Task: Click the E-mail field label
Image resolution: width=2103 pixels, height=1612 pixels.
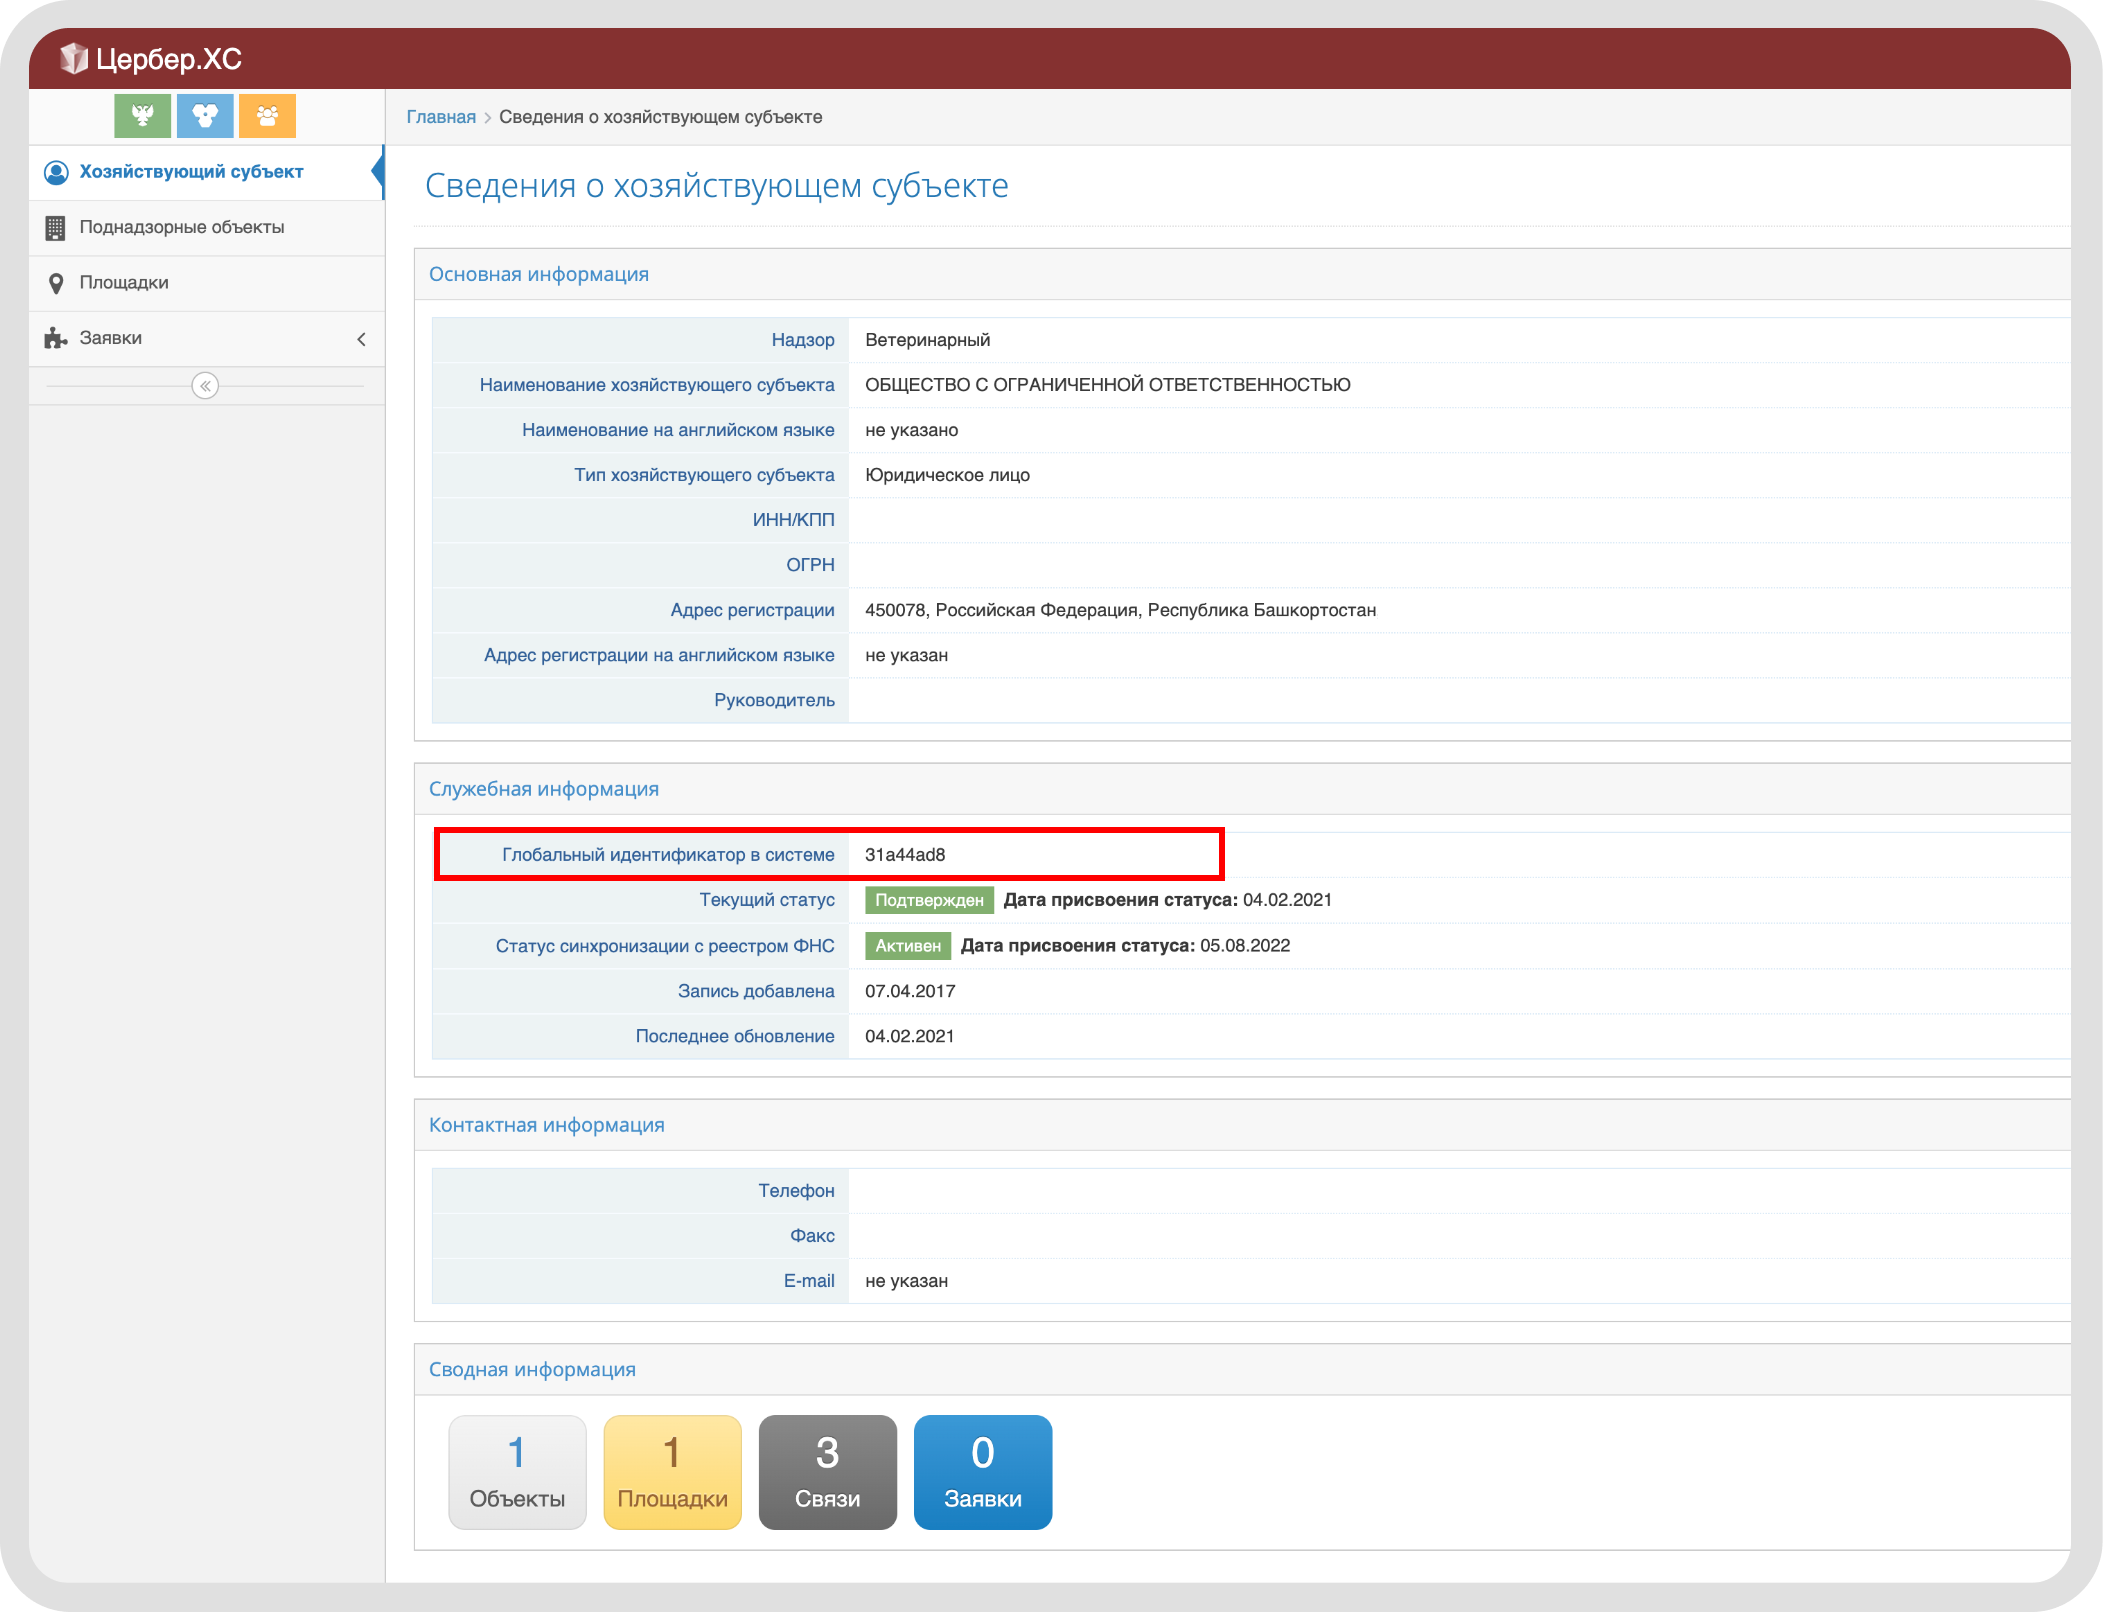Action: click(x=809, y=1281)
